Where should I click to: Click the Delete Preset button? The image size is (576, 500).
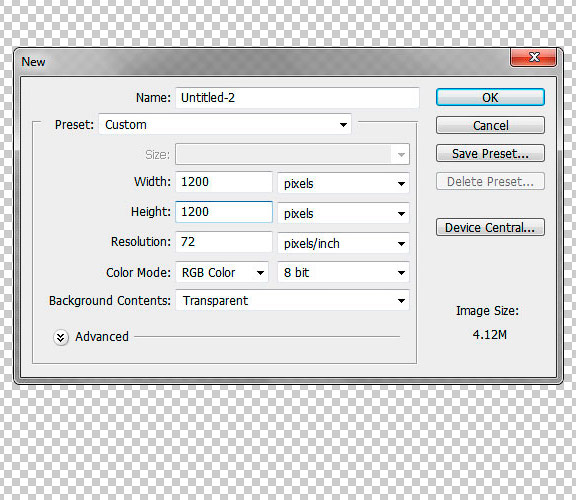point(490,181)
